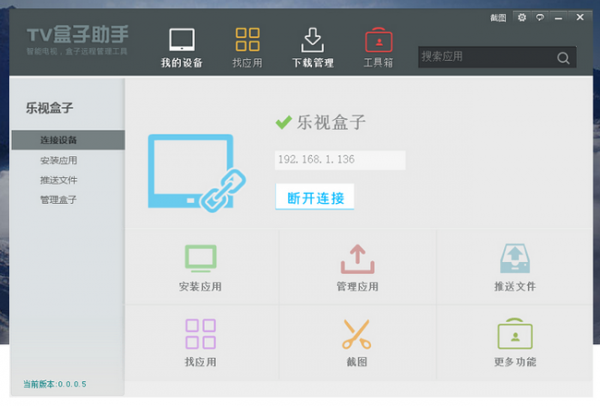Click the IP address field 192.168.1.136
Screen dimensions: 600x406
click(x=340, y=160)
